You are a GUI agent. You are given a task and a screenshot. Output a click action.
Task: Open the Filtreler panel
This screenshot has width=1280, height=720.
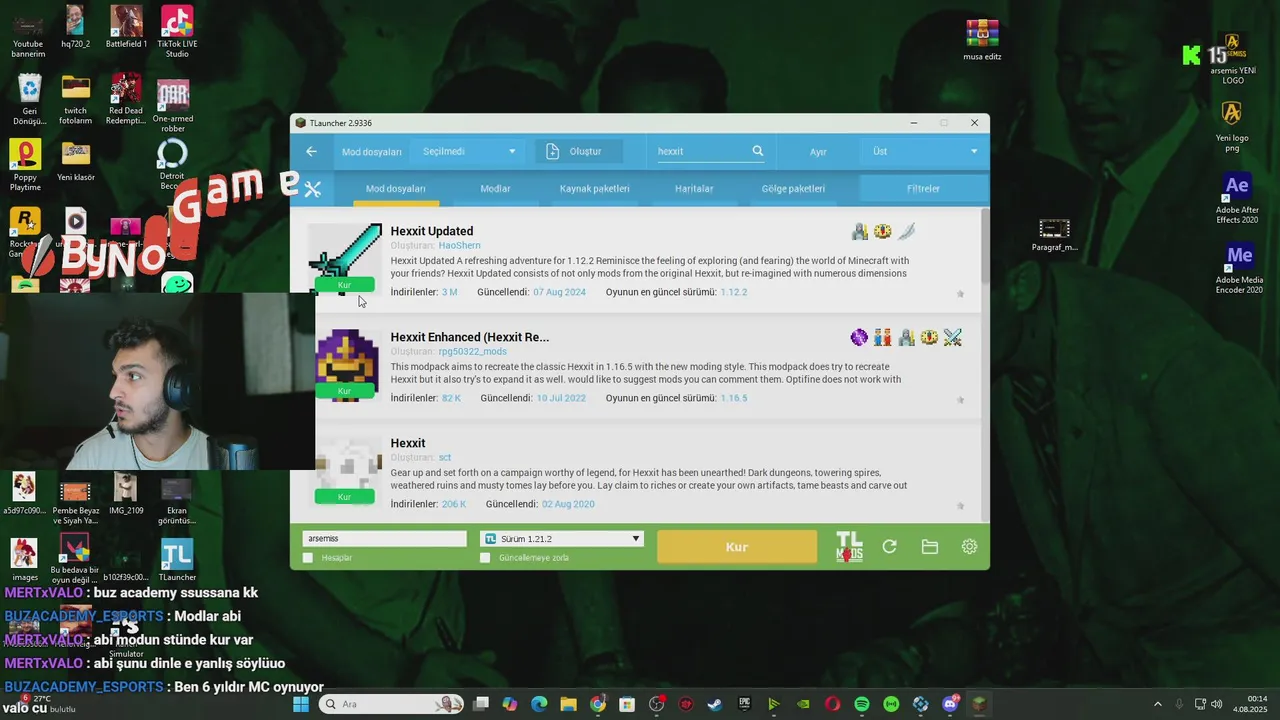pos(923,188)
